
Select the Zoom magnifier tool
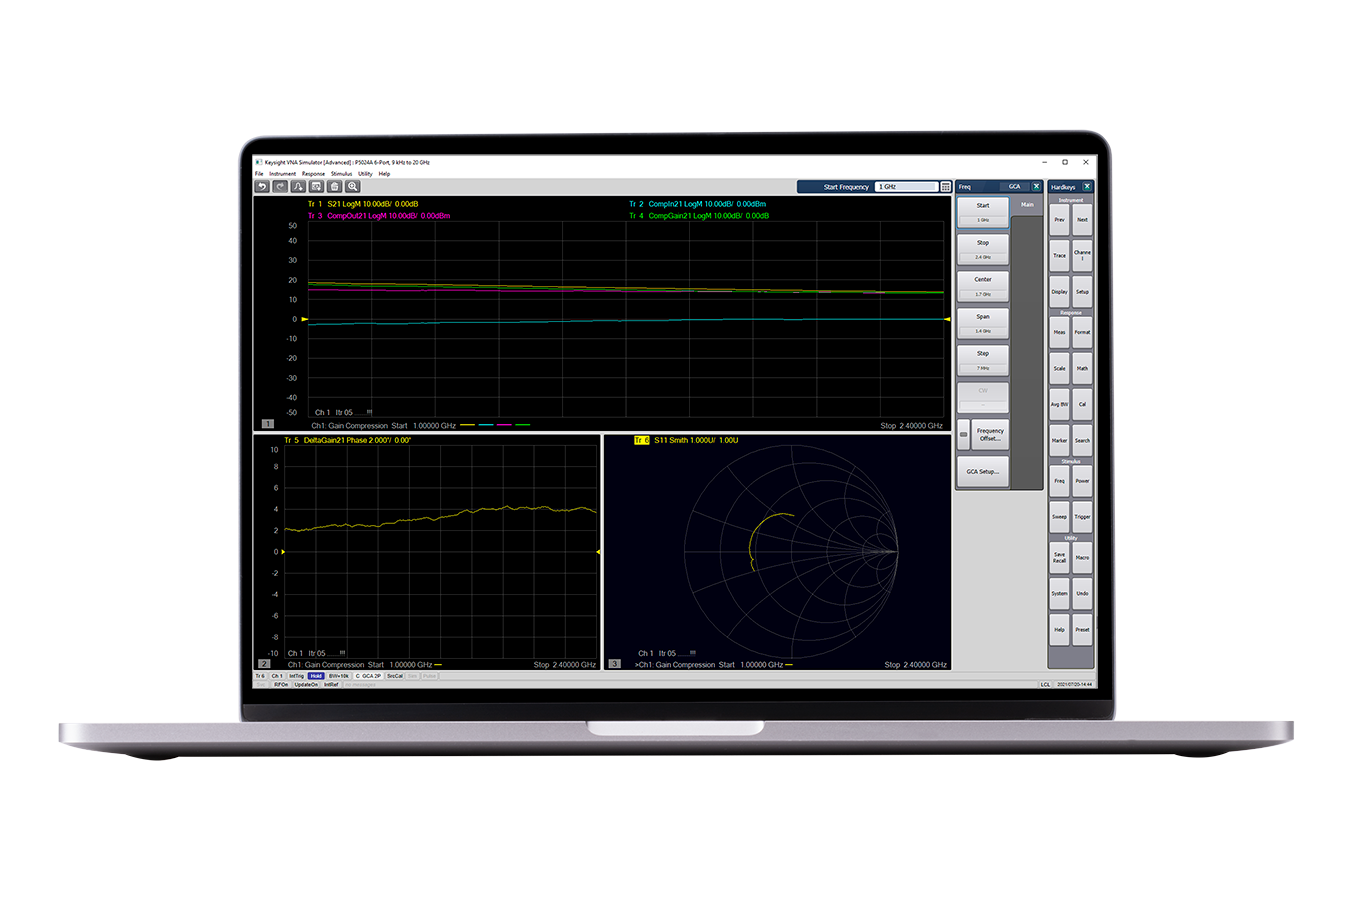(x=353, y=186)
